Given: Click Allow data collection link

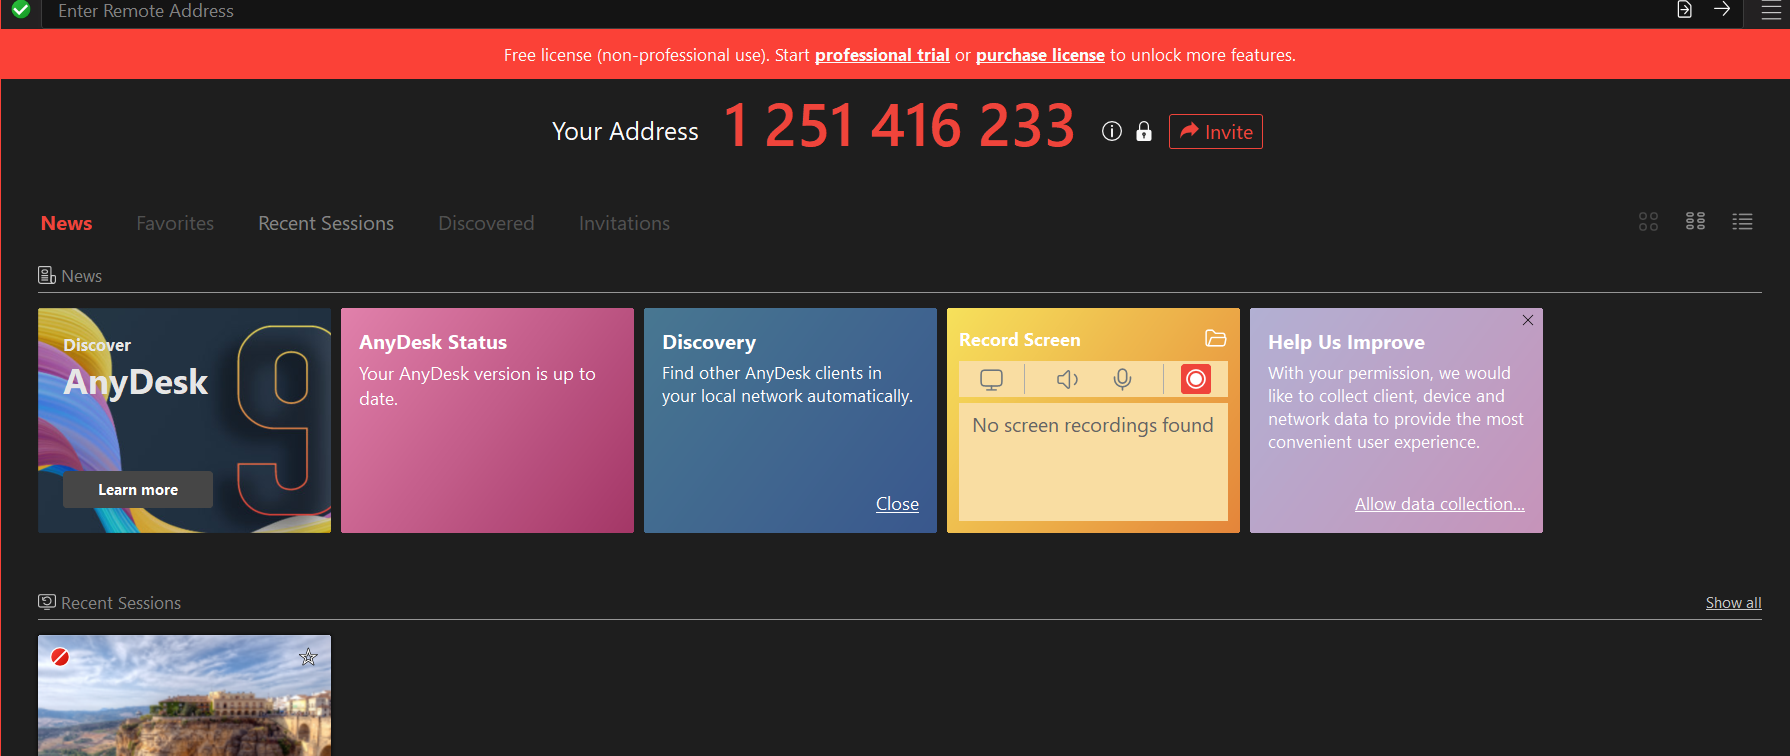Looking at the screenshot, I should click(1439, 504).
